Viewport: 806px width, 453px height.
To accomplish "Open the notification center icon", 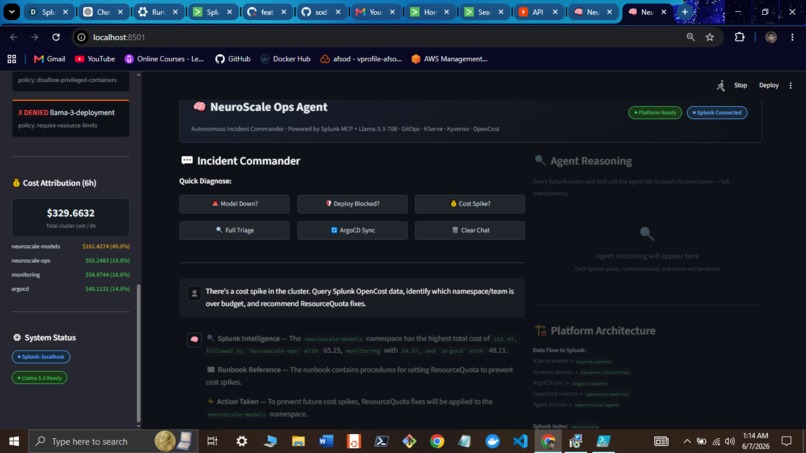I will point(786,441).
